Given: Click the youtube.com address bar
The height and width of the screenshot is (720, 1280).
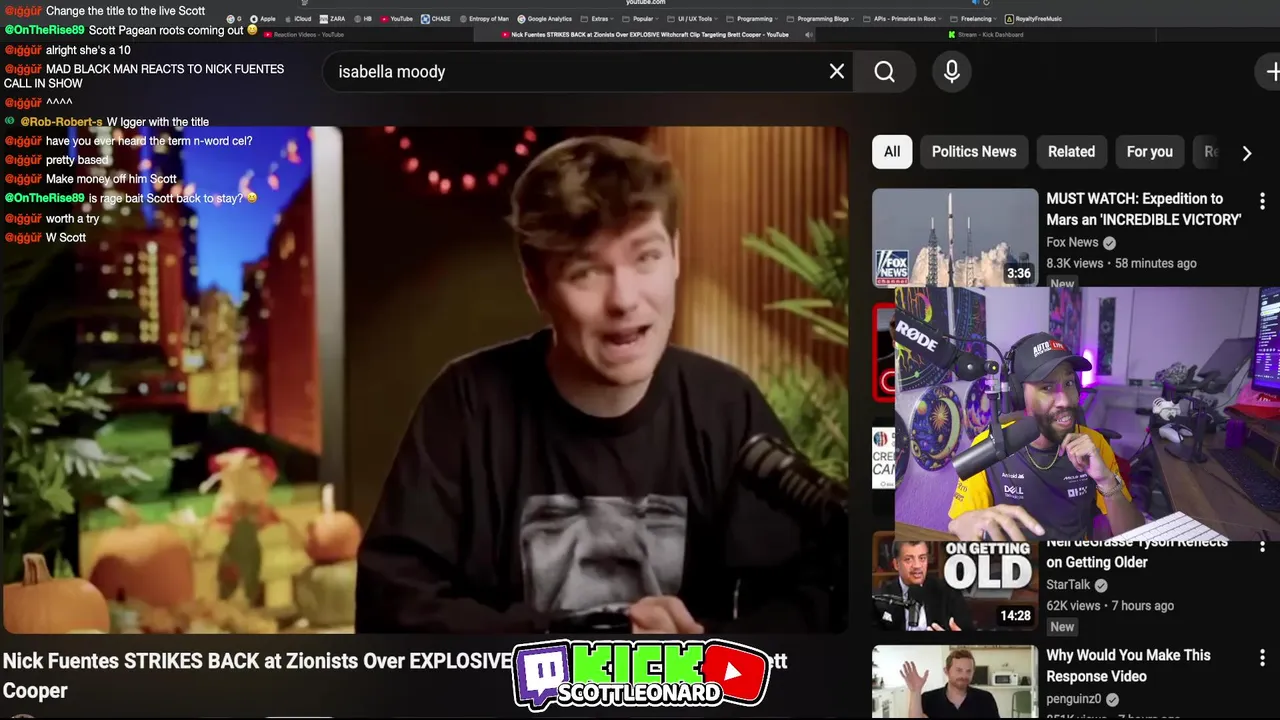Looking at the screenshot, I should [x=645, y=3].
